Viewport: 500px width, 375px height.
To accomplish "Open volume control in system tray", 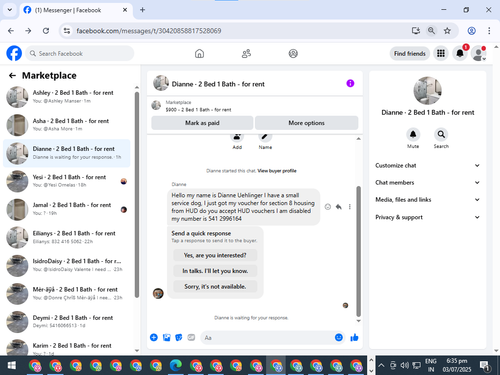I will 404,365.
